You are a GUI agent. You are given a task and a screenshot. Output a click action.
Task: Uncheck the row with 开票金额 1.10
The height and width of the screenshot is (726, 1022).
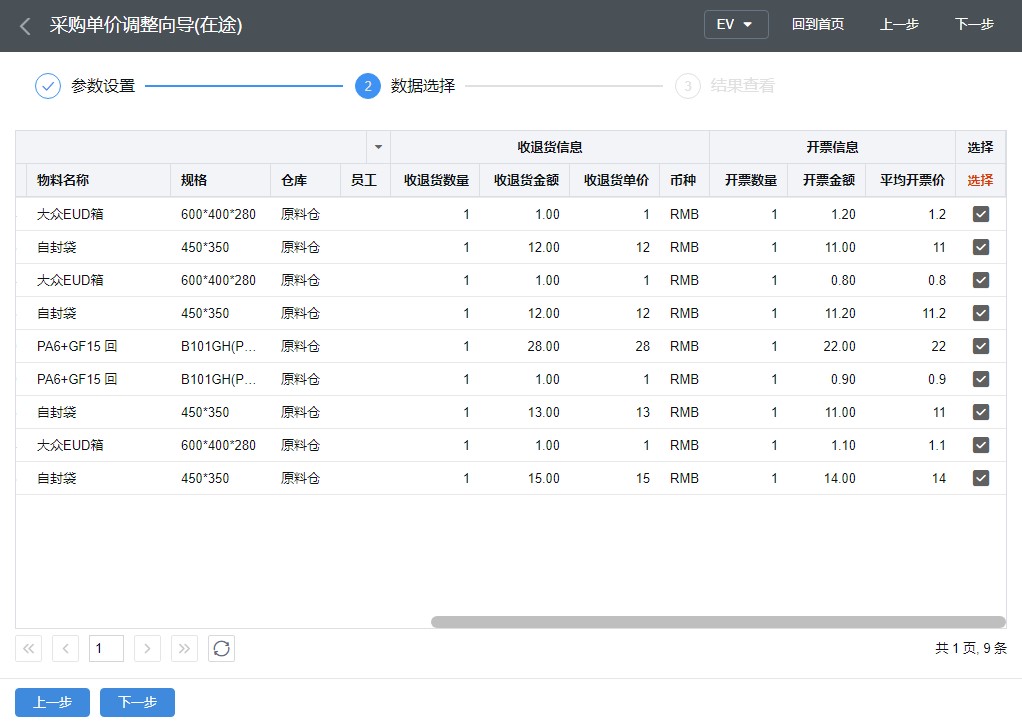tap(981, 445)
